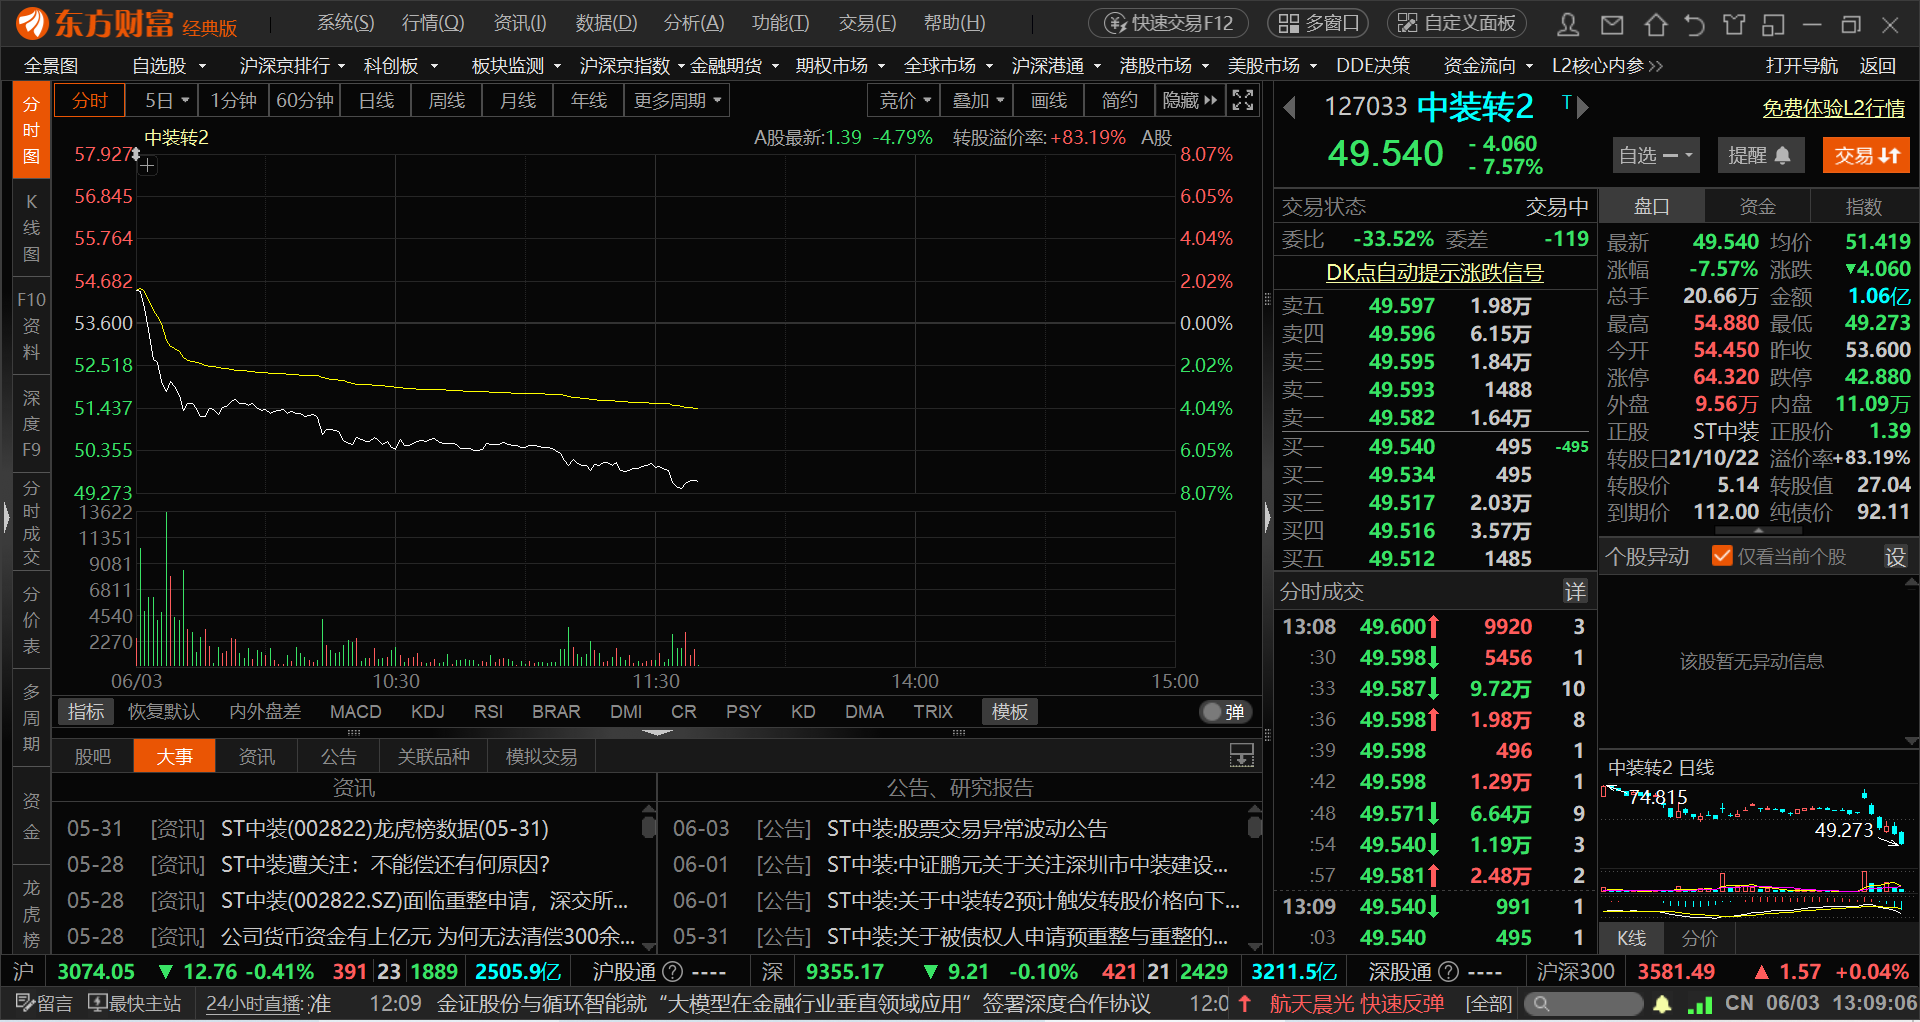Click the signal strength bars icon
Image resolution: width=1920 pixels, height=1022 pixels.
1700,1003
